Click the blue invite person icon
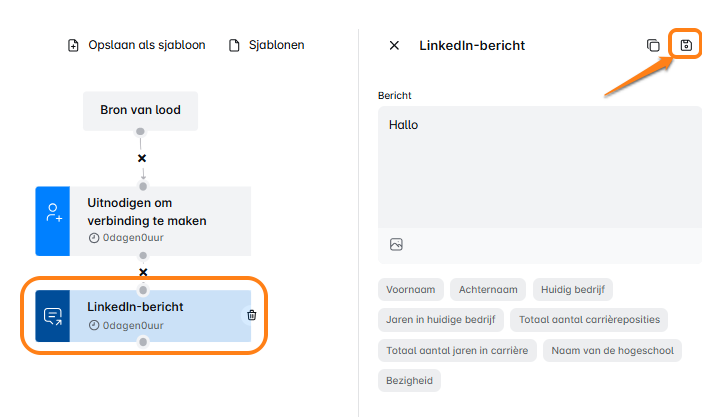This screenshot has width=702, height=417. [52, 214]
